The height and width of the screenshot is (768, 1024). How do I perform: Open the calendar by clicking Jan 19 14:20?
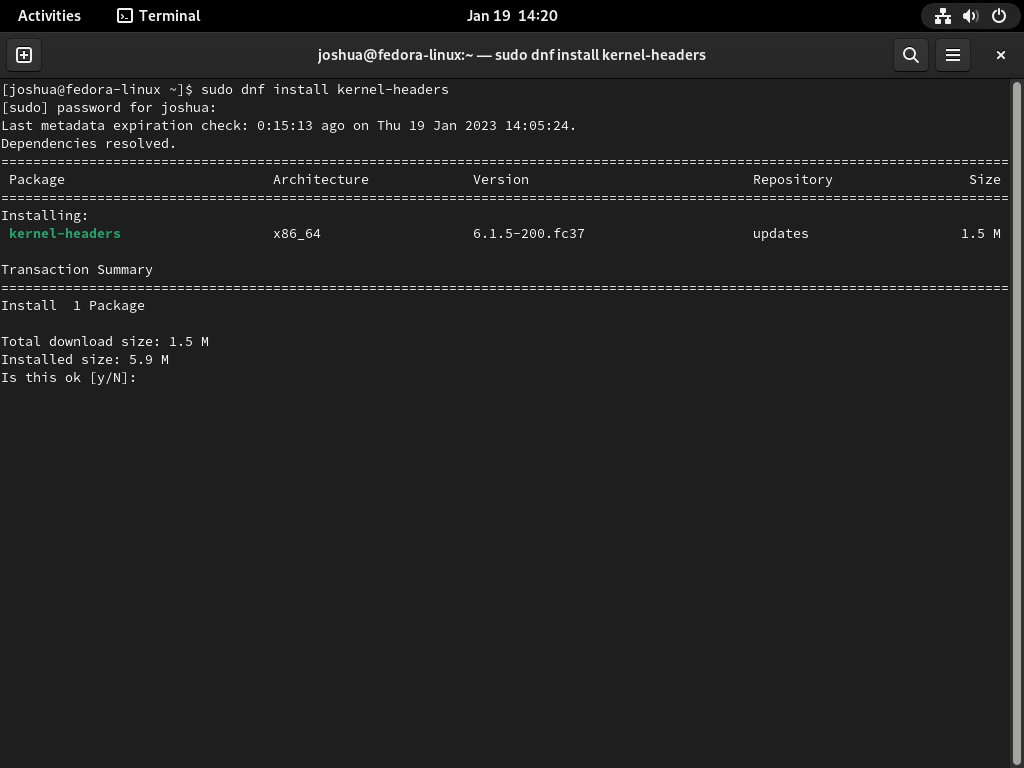tap(512, 15)
